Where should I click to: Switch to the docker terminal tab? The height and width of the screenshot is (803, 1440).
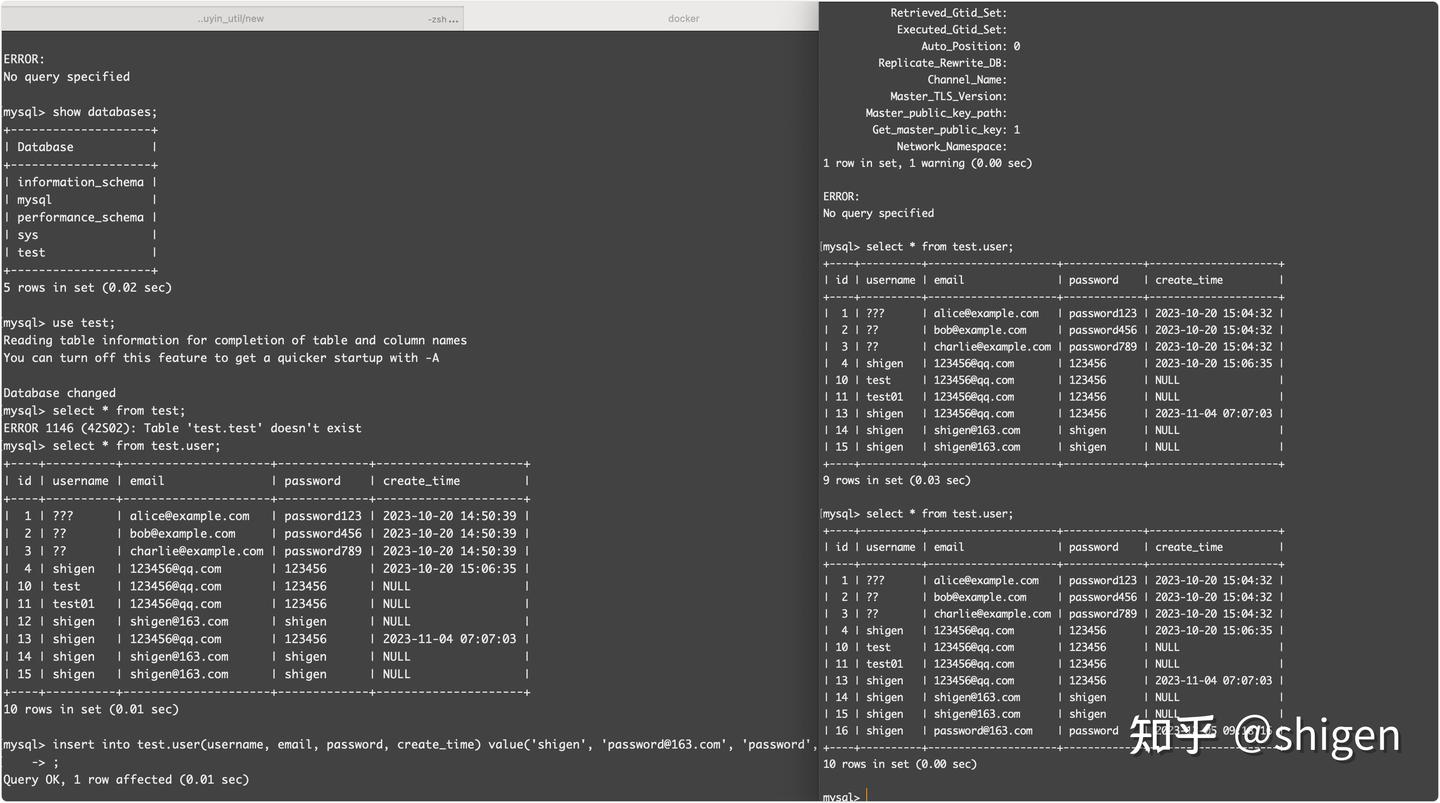pos(683,17)
